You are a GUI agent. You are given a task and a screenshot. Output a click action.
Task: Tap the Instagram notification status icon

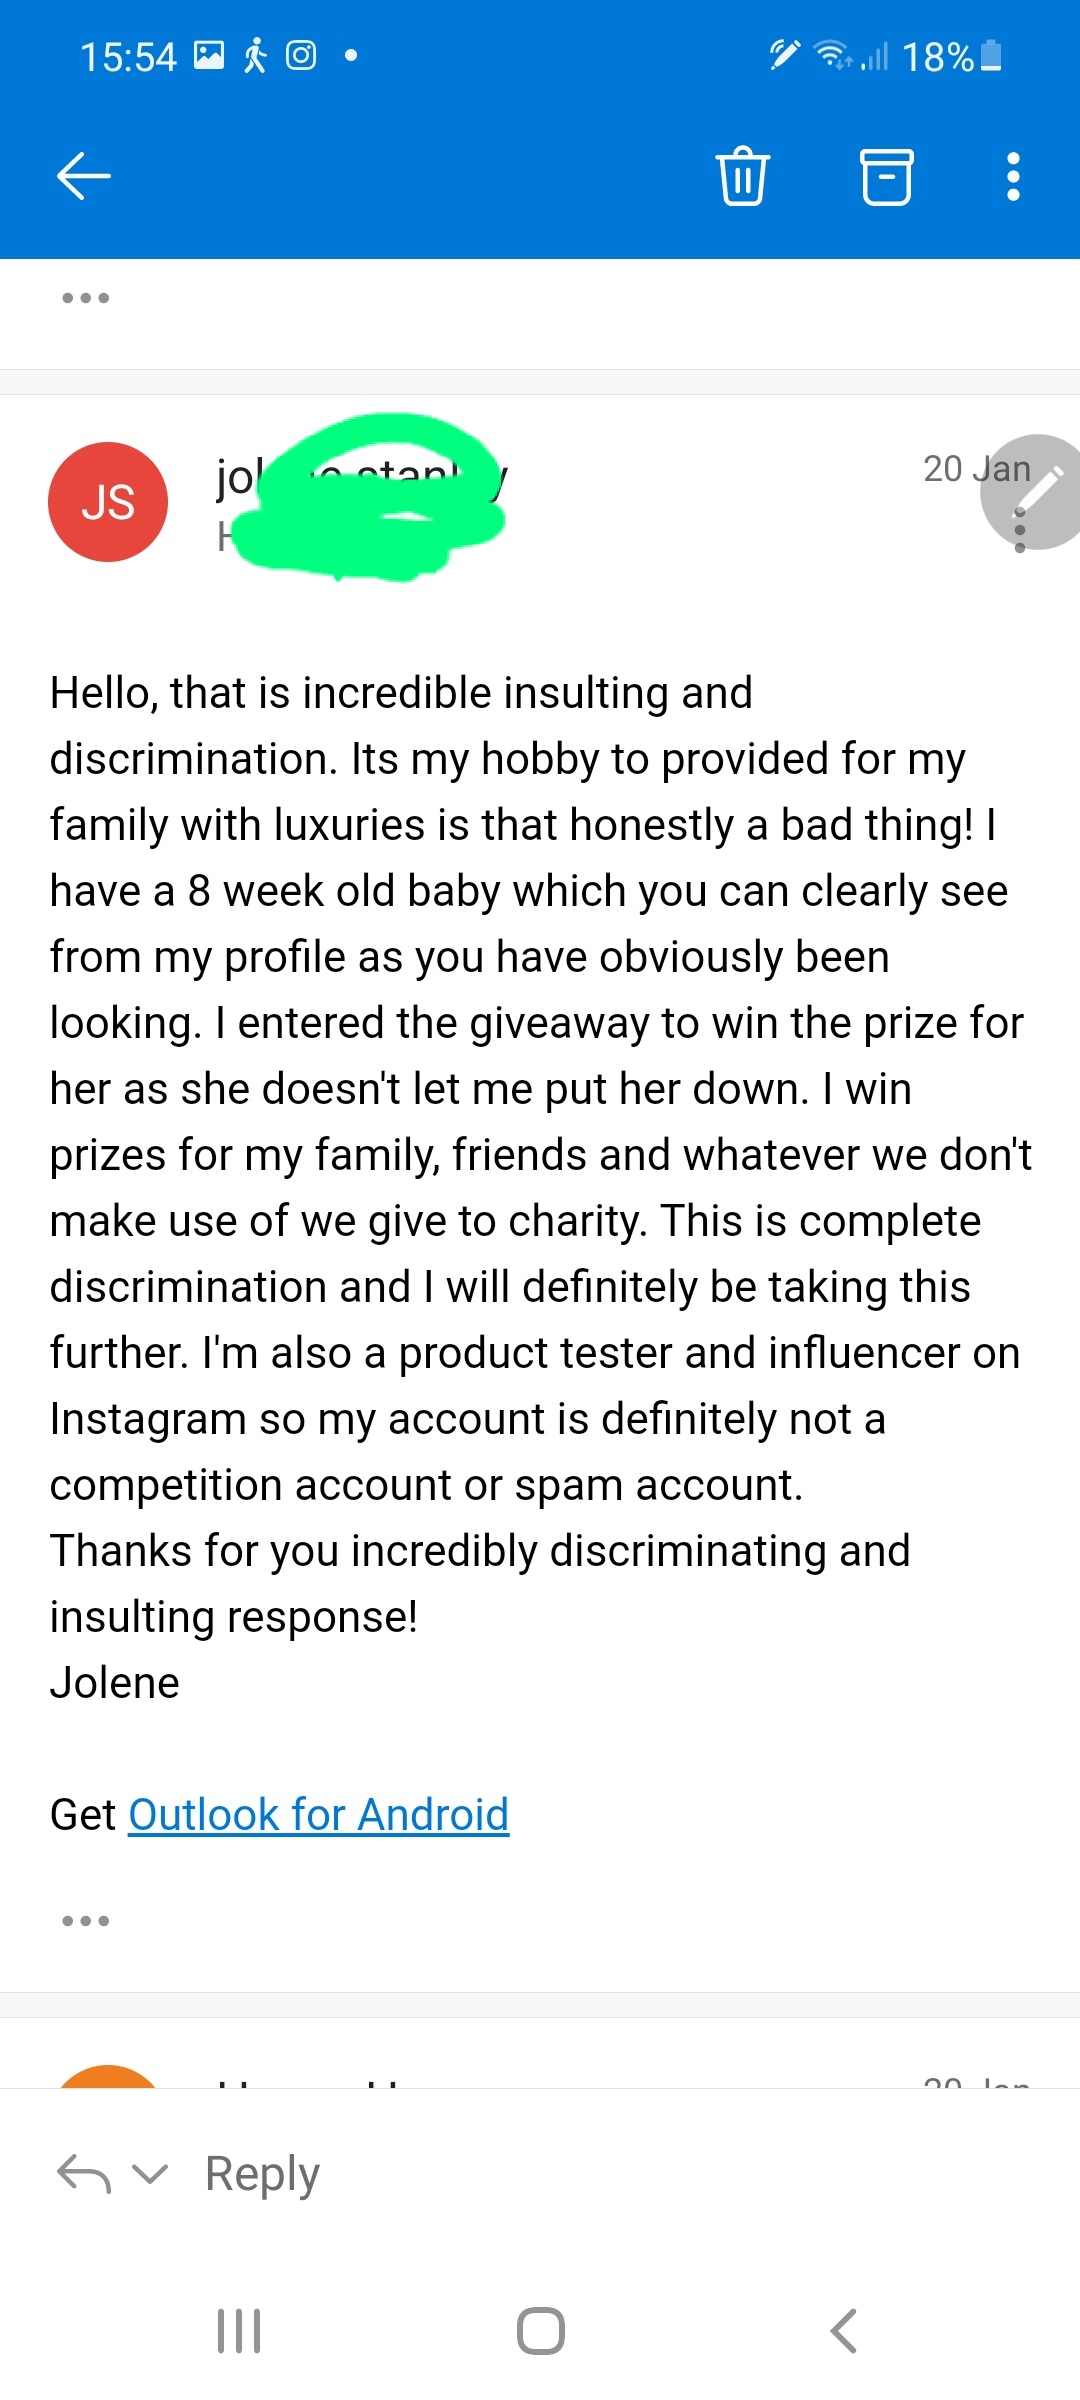(301, 55)
